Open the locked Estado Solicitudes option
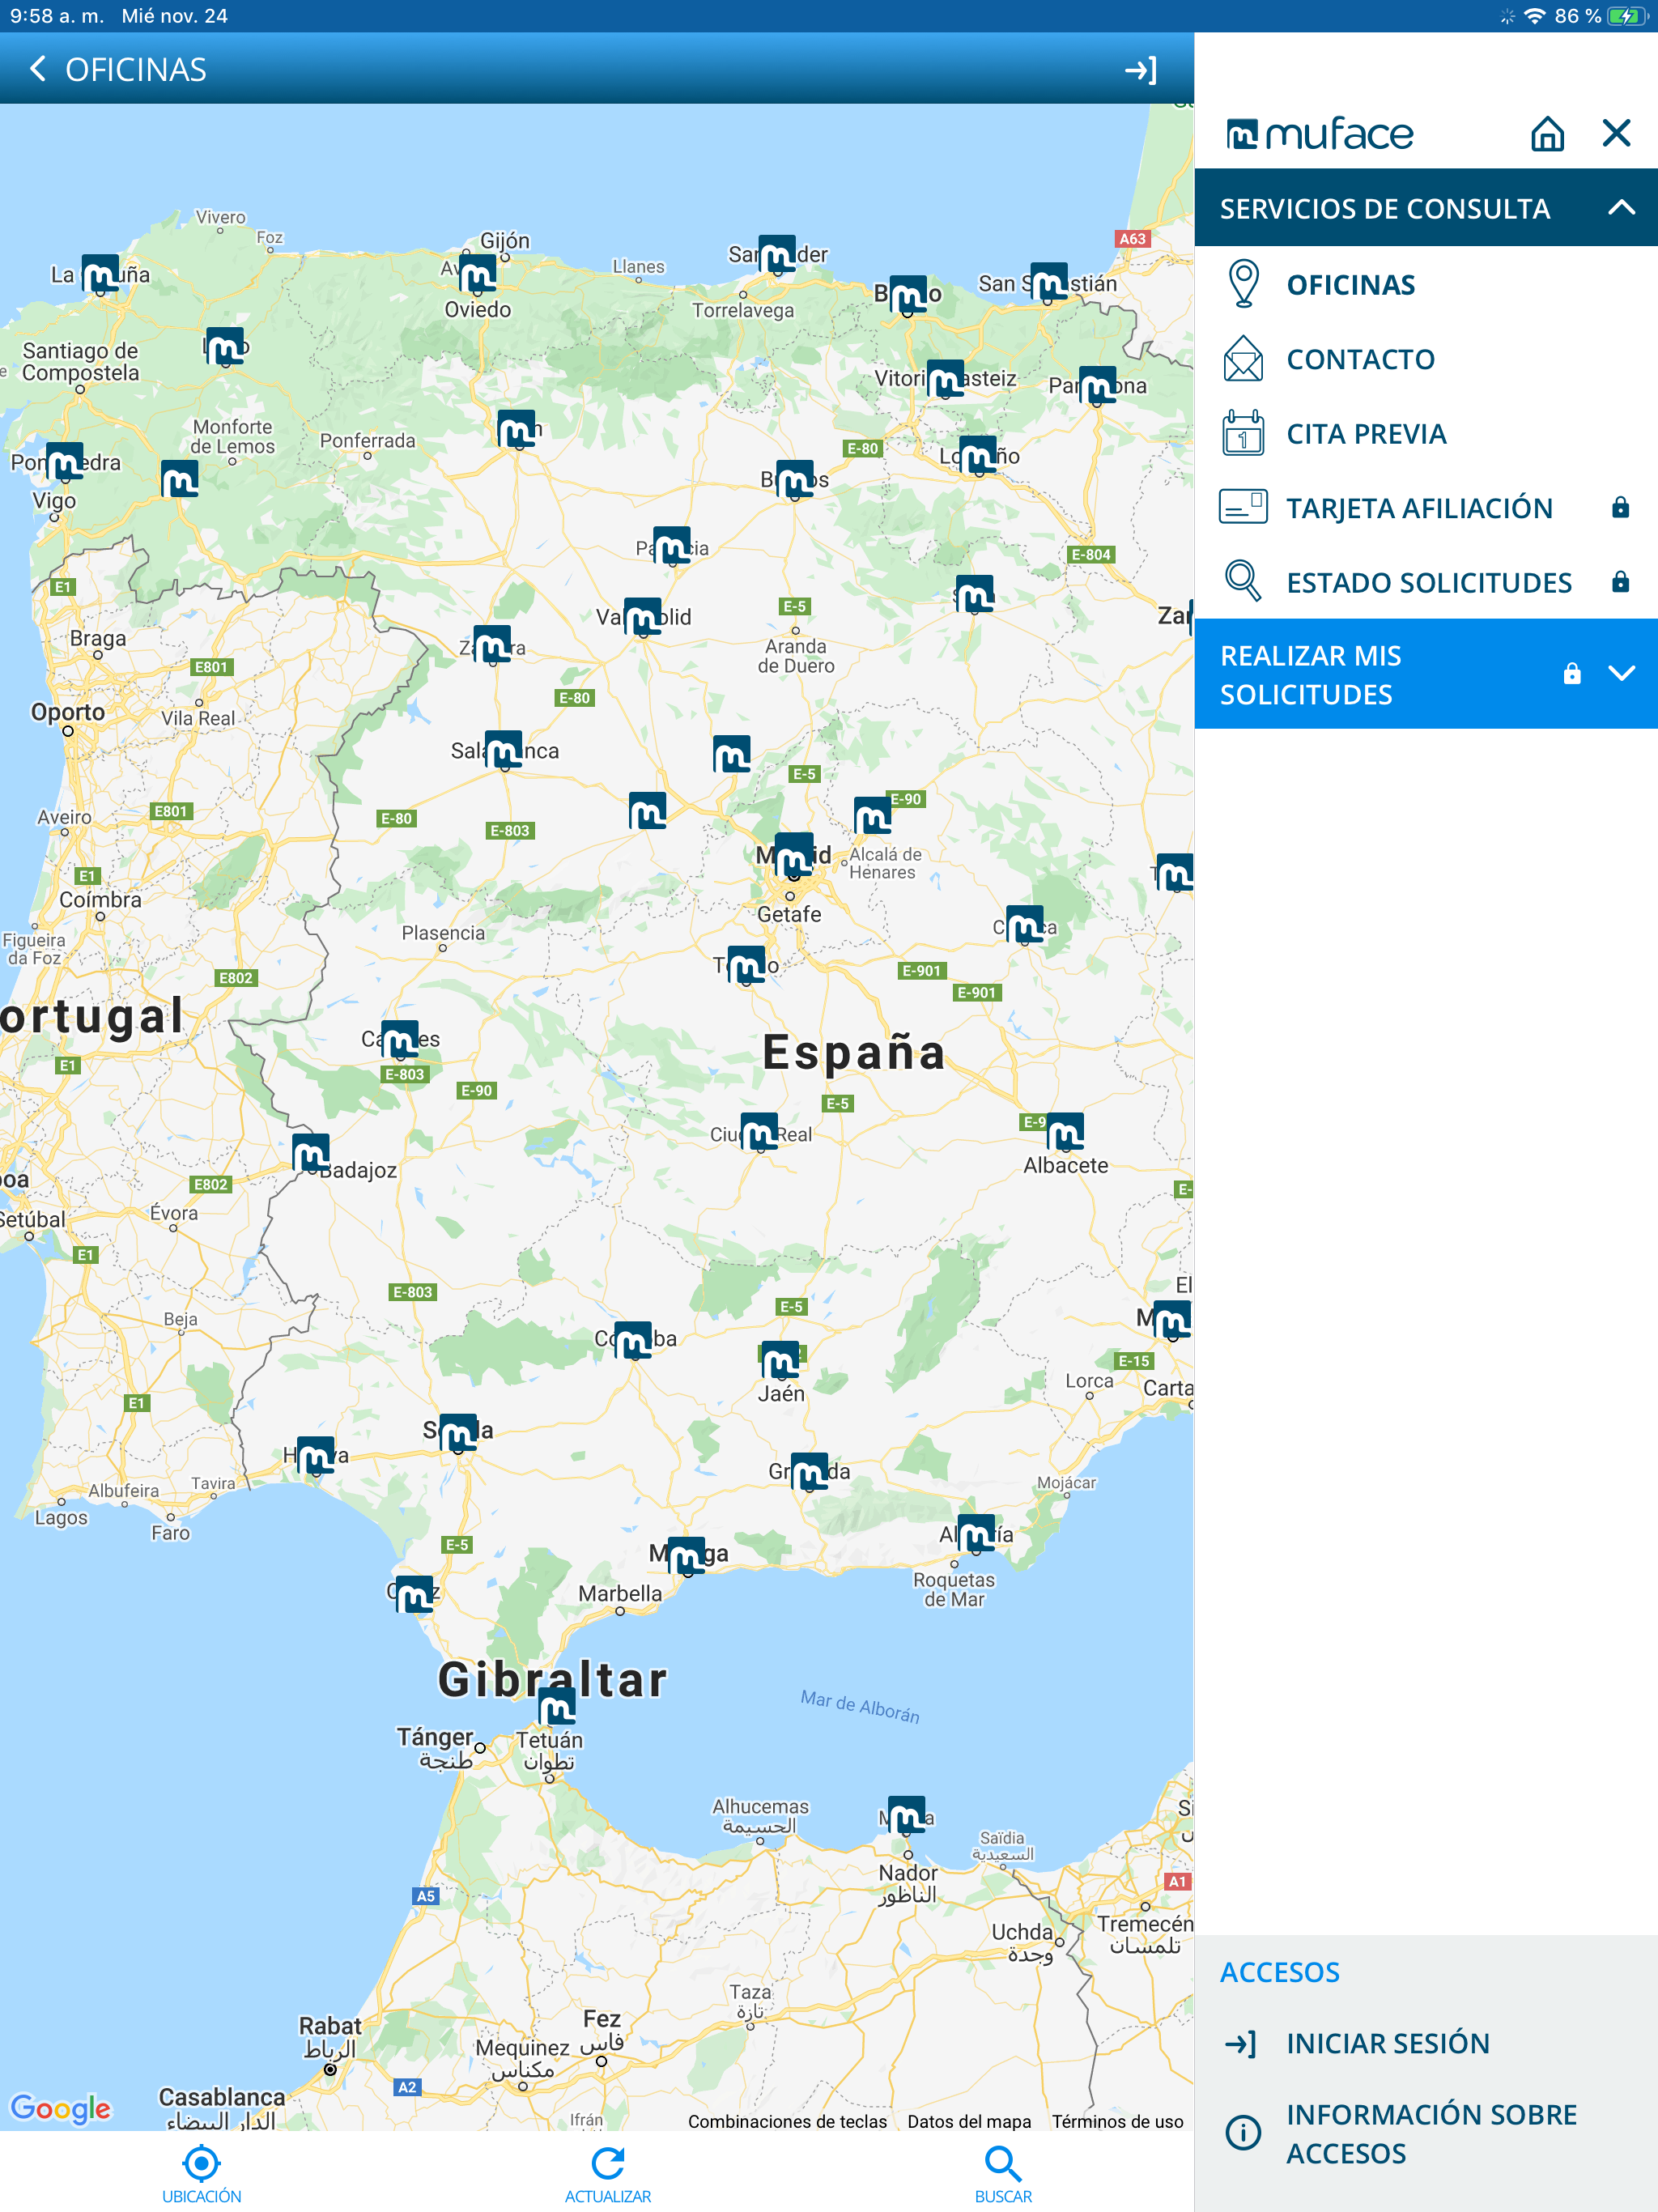The width and height of the screenshot is (1658, 2212). coord(1428,583)
